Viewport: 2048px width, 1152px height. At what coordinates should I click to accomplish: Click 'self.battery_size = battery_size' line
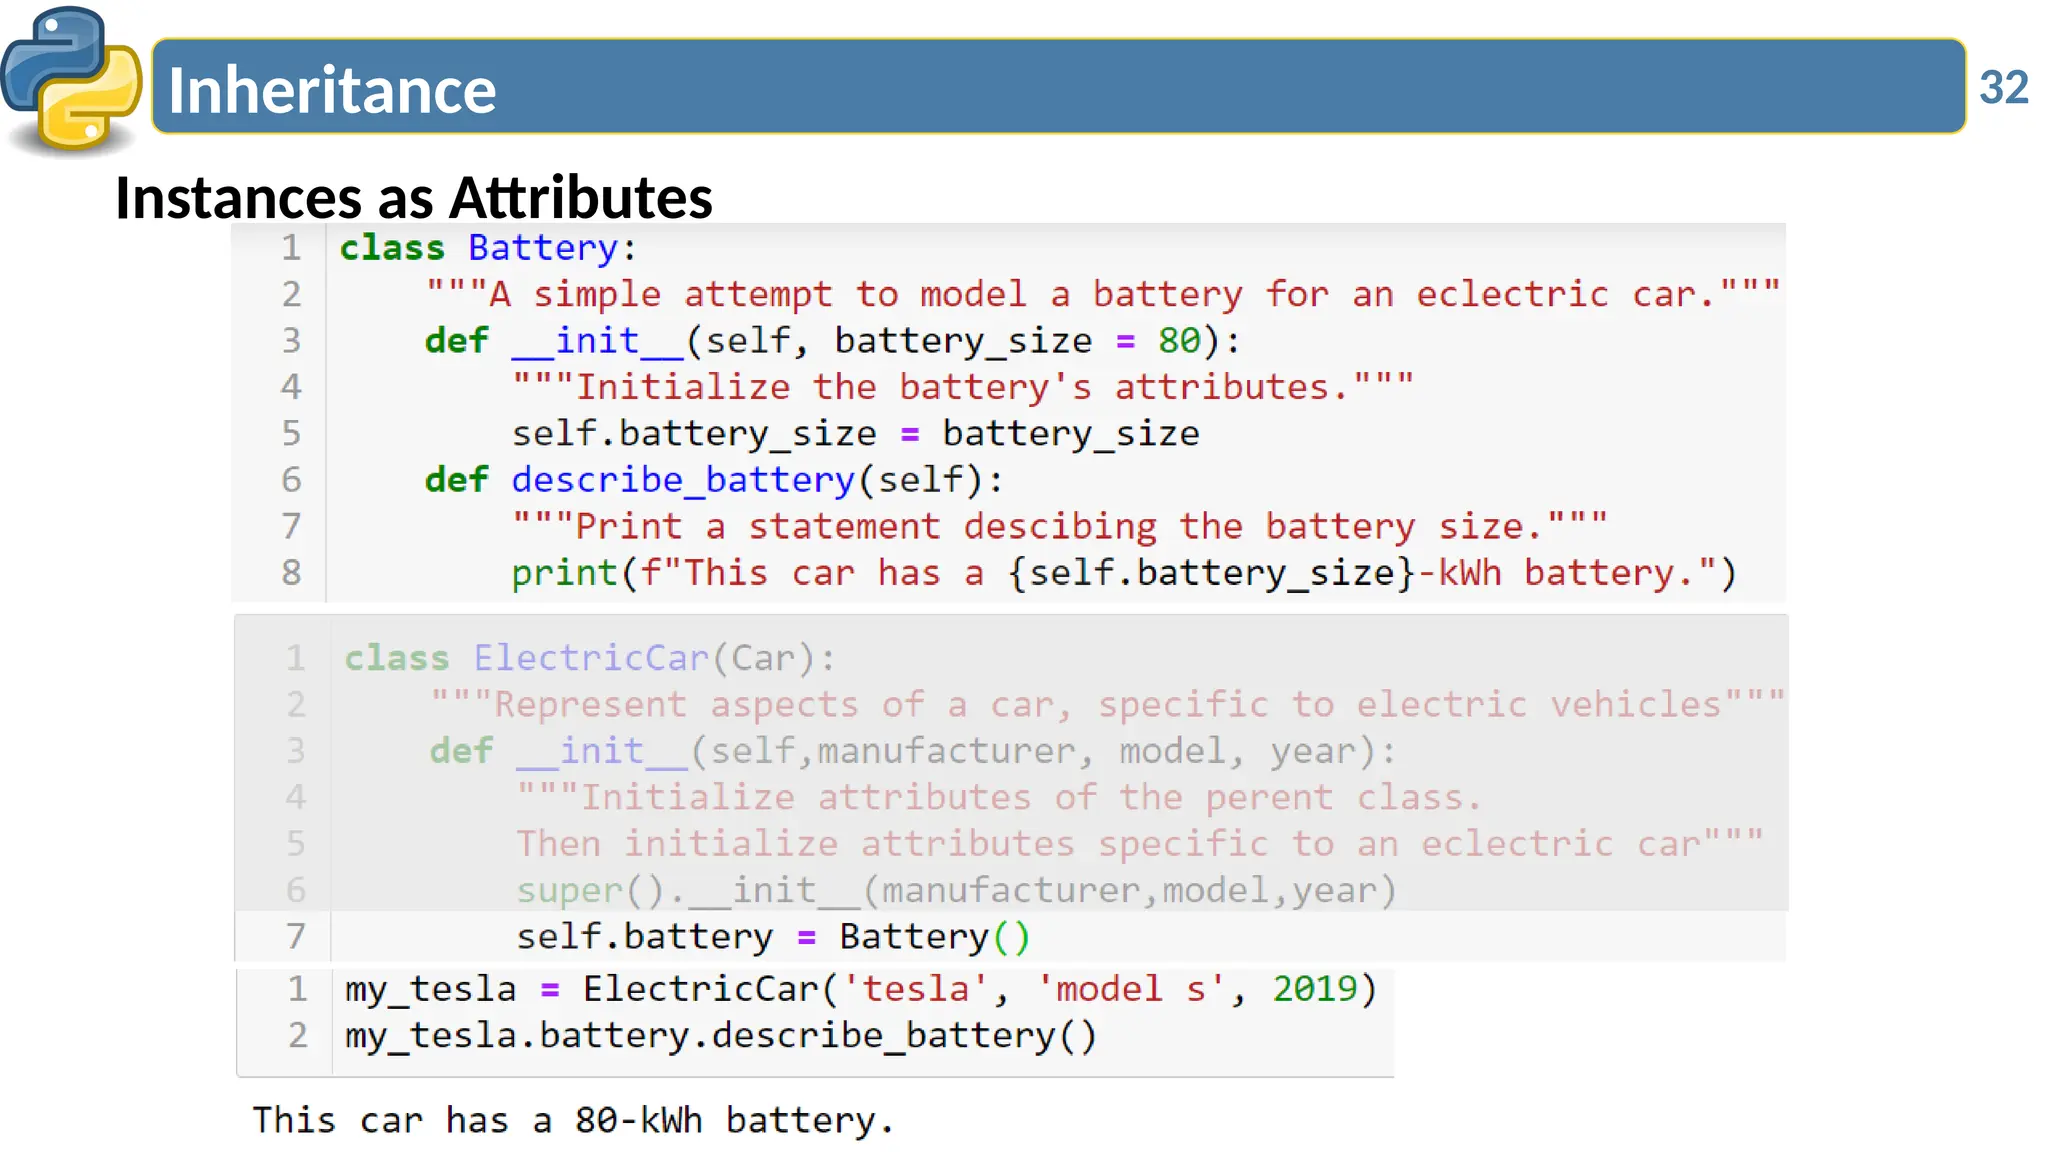856,434
